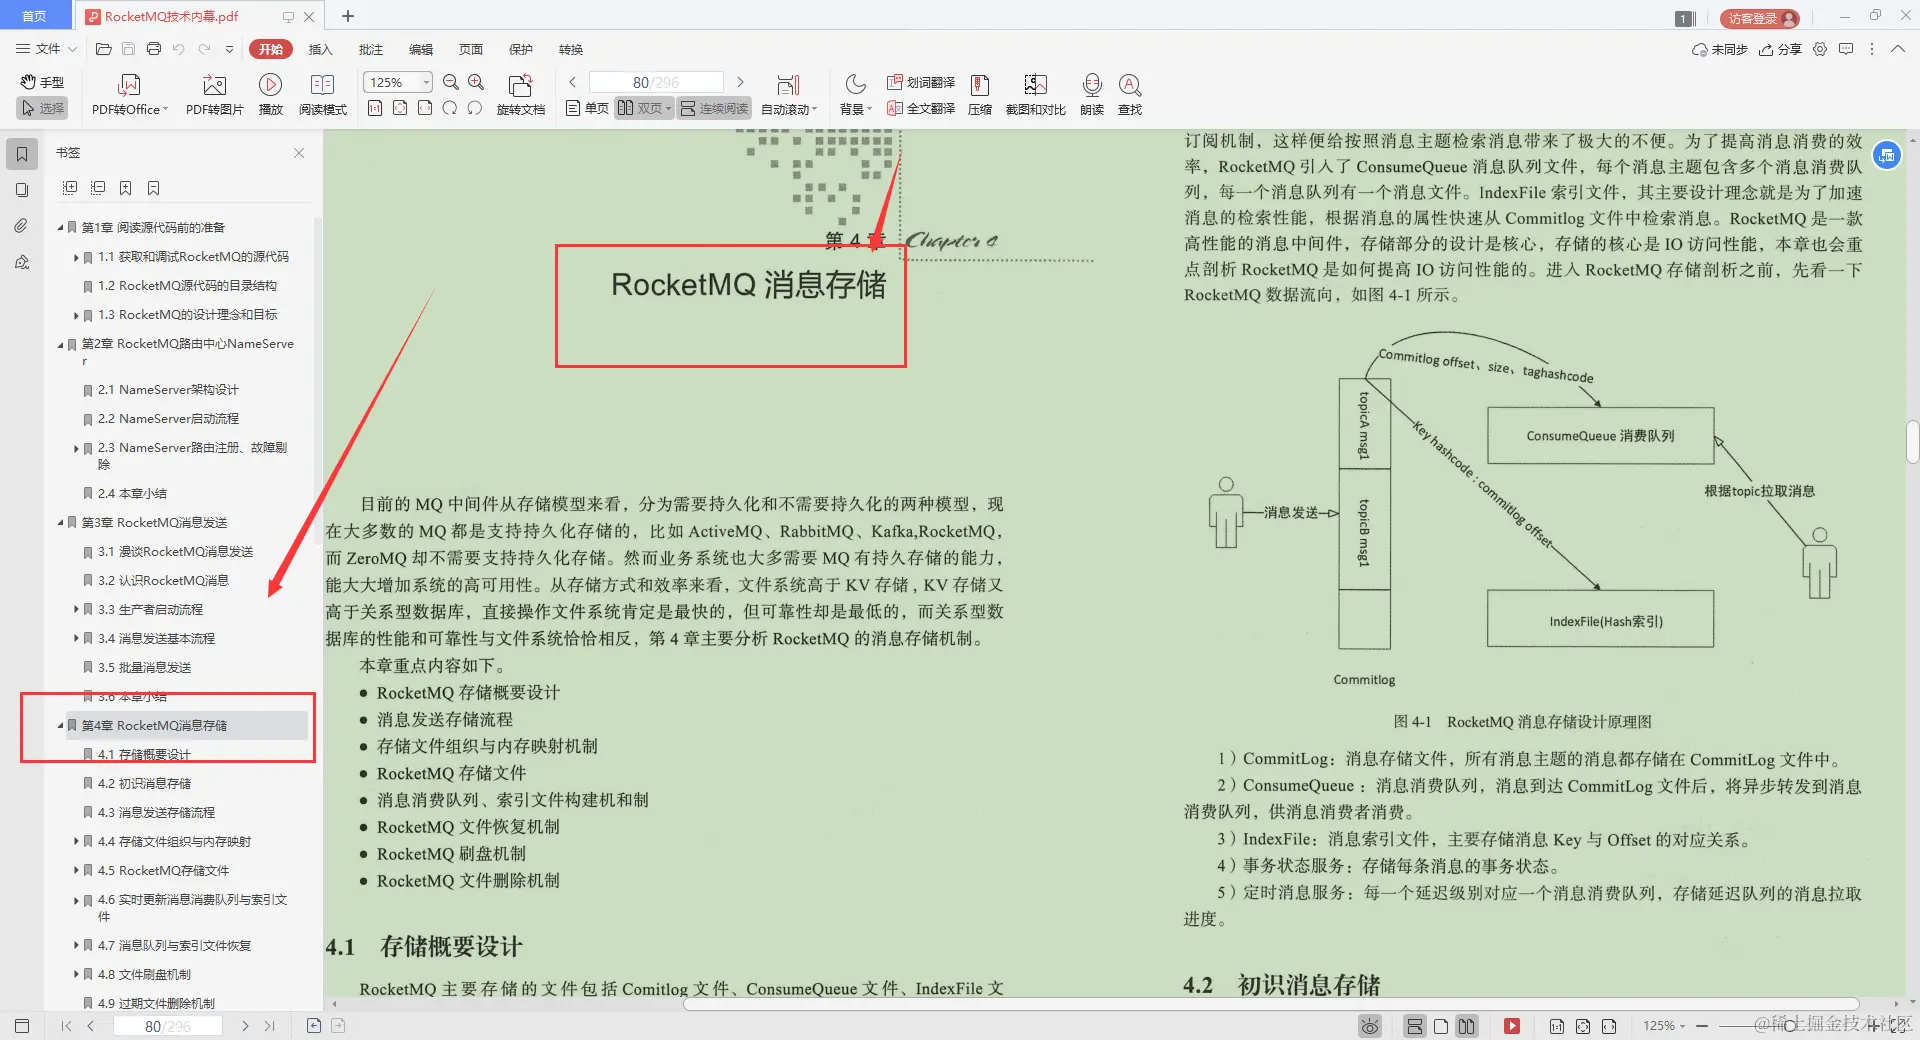Select the 手型 (hand) tool
The image size is (1920, 1040).
click(41, 82)
